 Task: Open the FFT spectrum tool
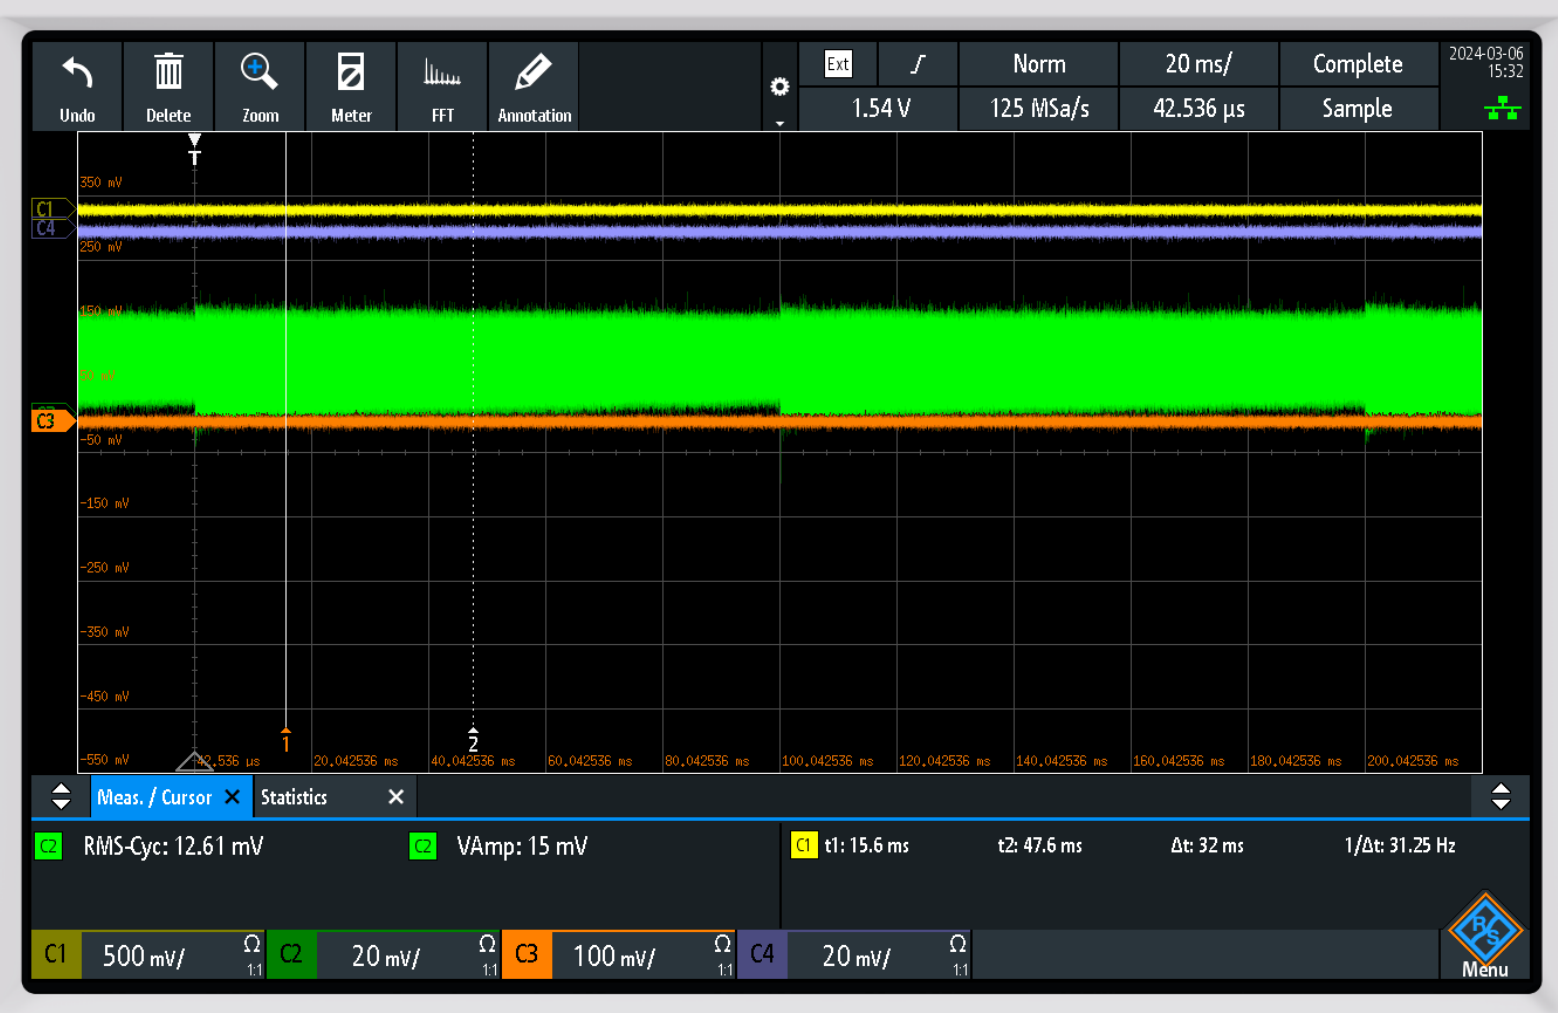point(442,74)
